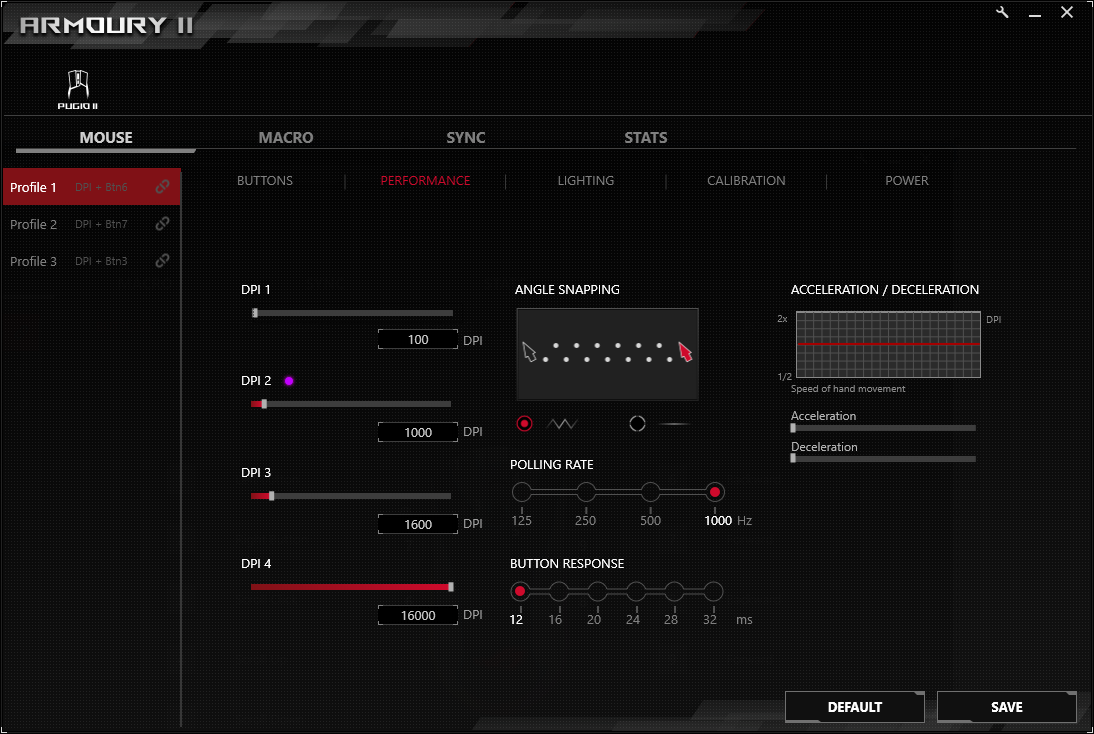Set polling rate to 250 Hz
1094x734 pixels.
[x=586, y=492]
